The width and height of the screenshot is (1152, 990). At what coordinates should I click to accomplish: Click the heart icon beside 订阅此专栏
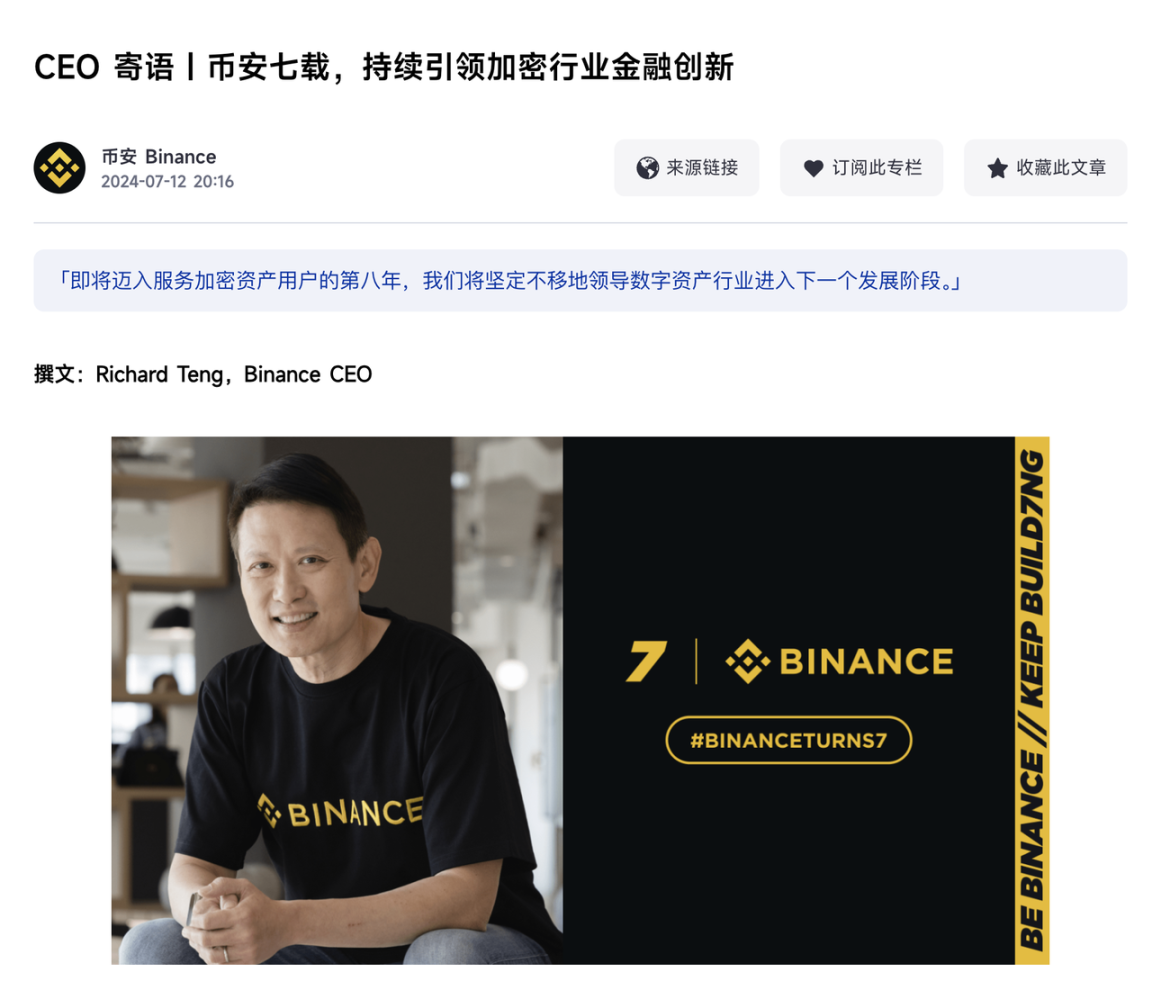[x=813, y=168]
